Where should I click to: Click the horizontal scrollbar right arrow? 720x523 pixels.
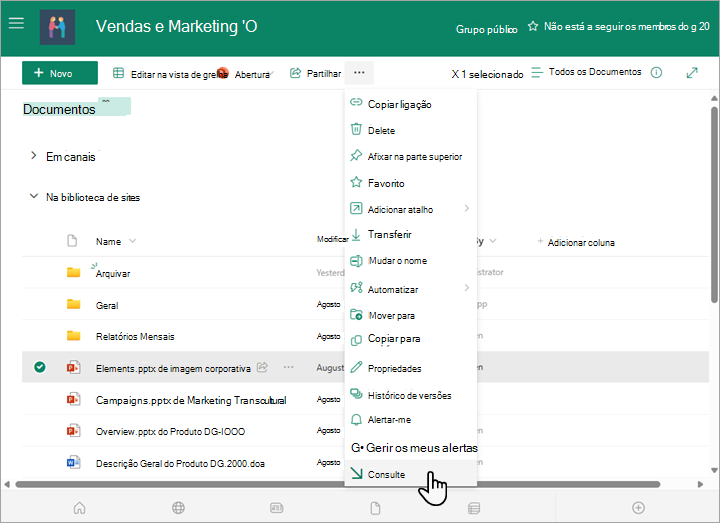point(700,484)
